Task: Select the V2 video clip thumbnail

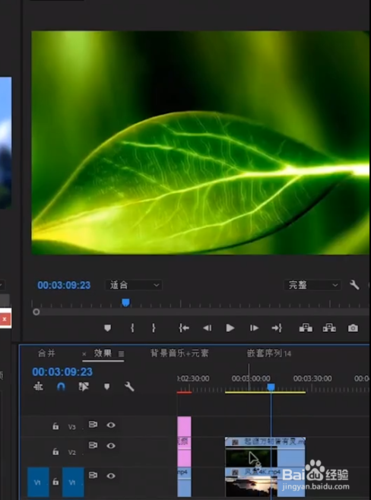Action: click(x=251, y=457)
